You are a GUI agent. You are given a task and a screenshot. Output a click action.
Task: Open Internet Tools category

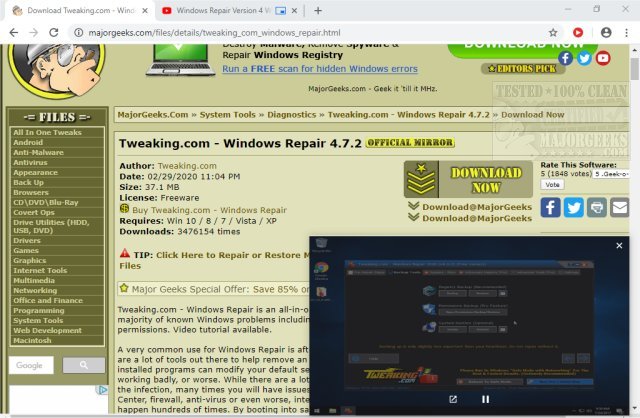tap(40, 270)
